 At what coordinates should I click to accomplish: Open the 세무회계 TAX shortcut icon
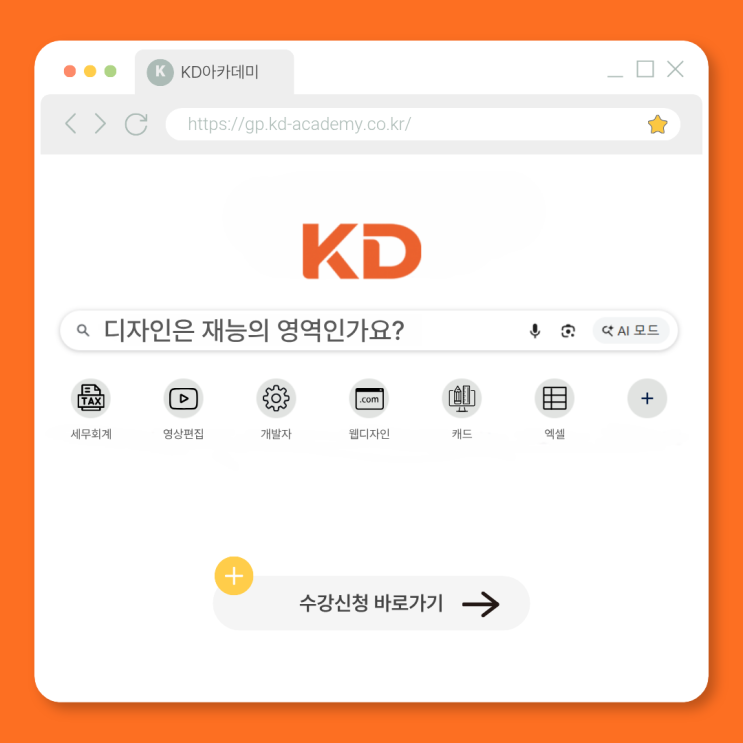click(91, 398)
